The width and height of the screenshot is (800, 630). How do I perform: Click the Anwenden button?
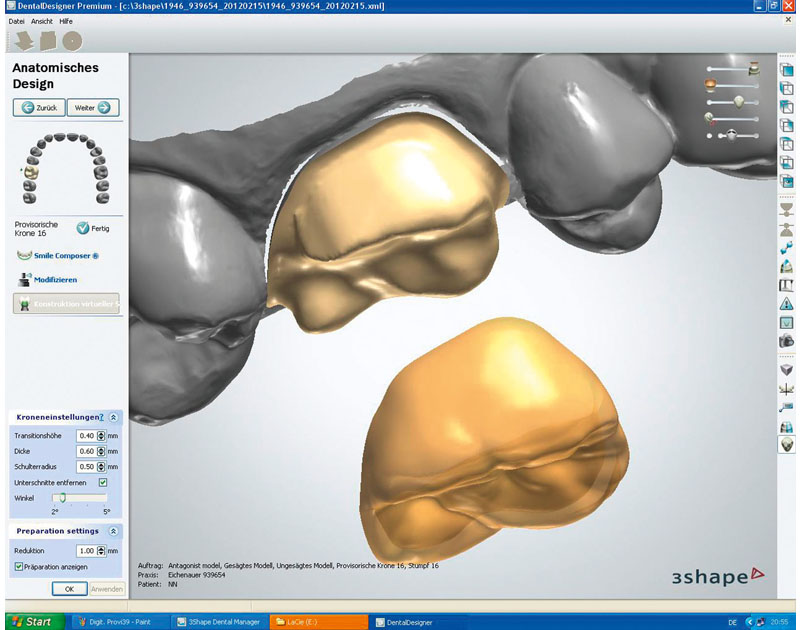point(107,589)
